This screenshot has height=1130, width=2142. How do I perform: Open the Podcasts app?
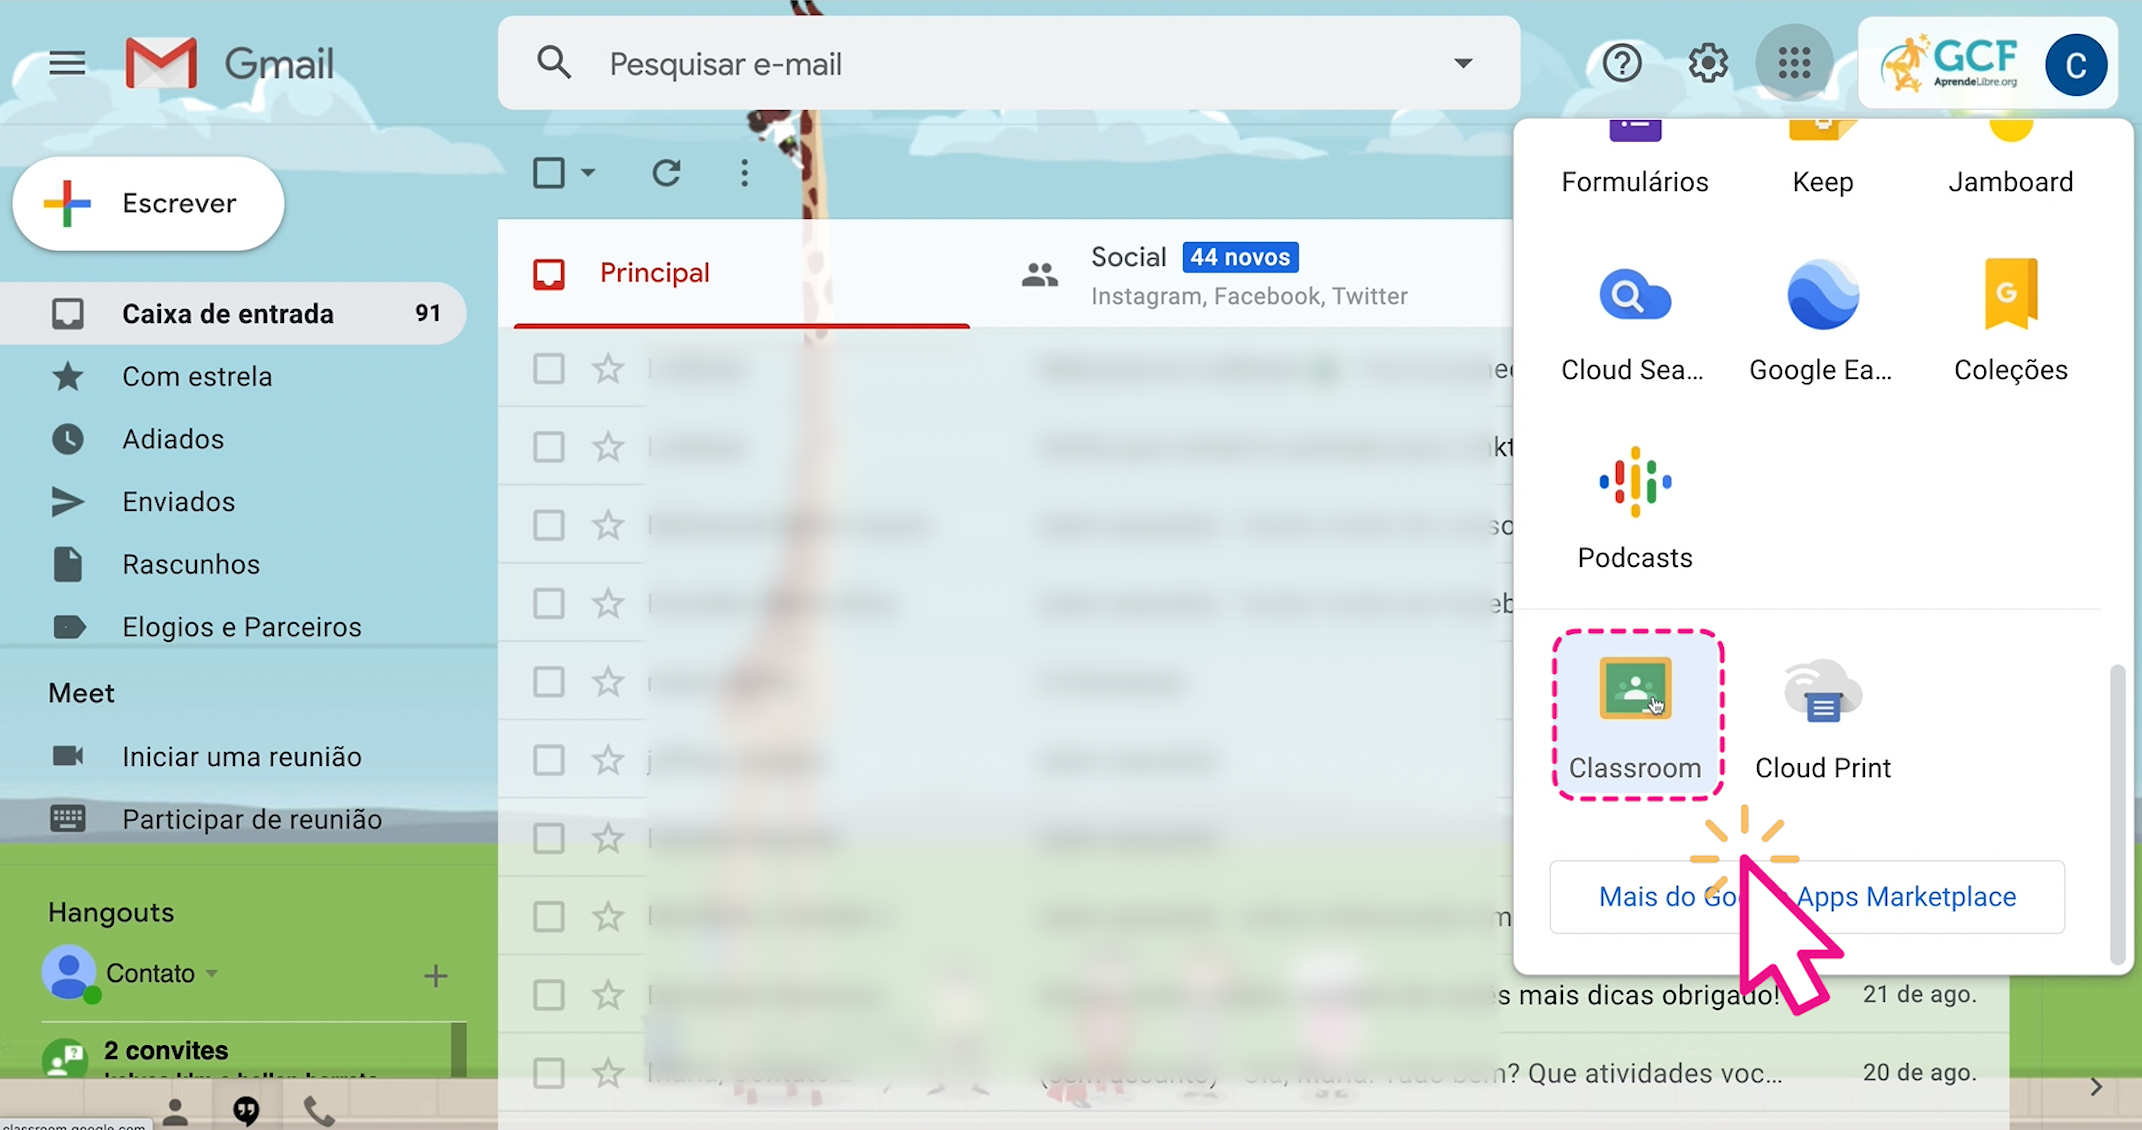pyautogui.click(x=1635, y=508)
